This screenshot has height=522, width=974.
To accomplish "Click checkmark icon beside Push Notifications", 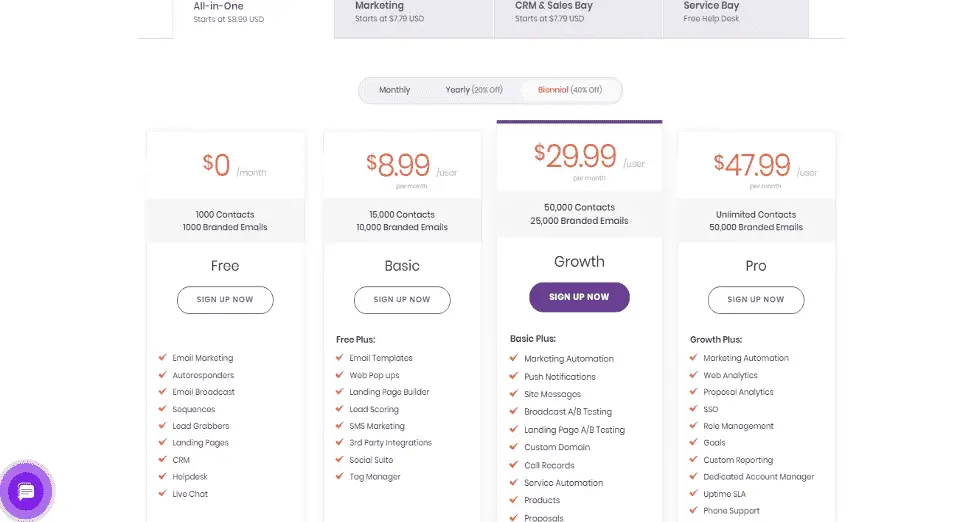I will coord(514,376).
